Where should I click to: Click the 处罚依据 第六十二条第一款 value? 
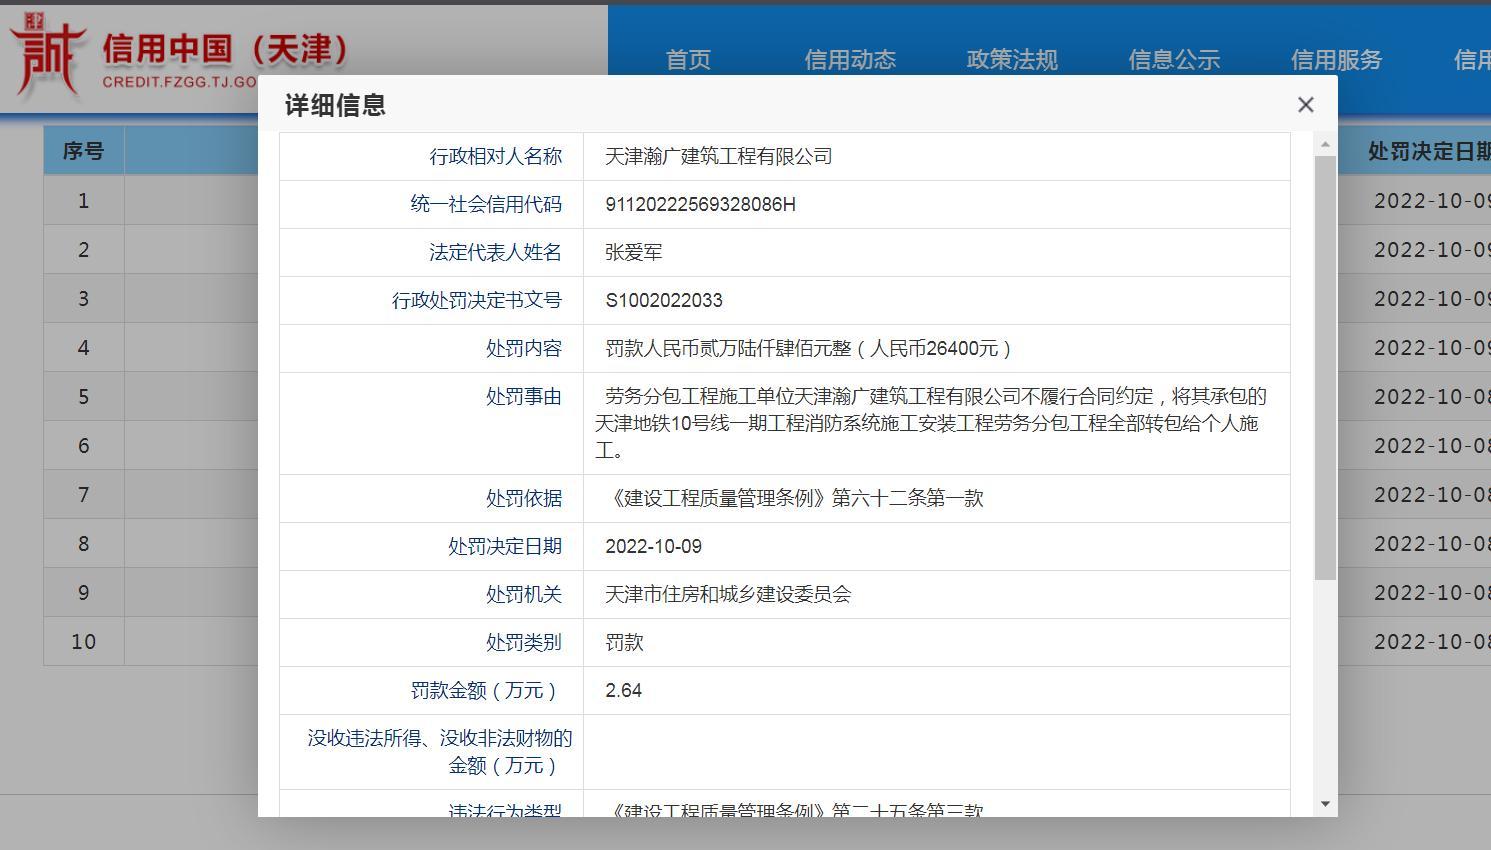coord(795,498)
